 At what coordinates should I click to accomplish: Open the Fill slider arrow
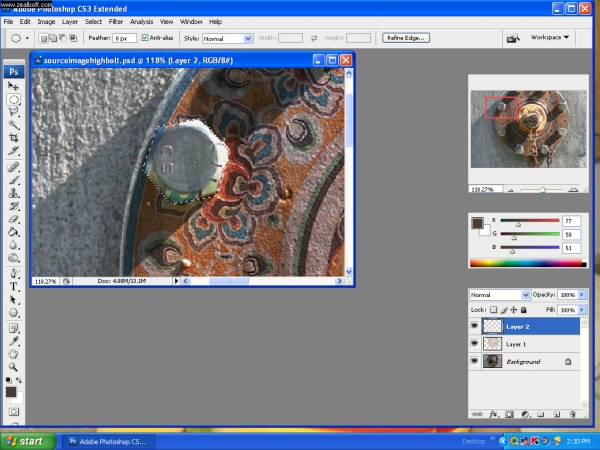(582, 310)
